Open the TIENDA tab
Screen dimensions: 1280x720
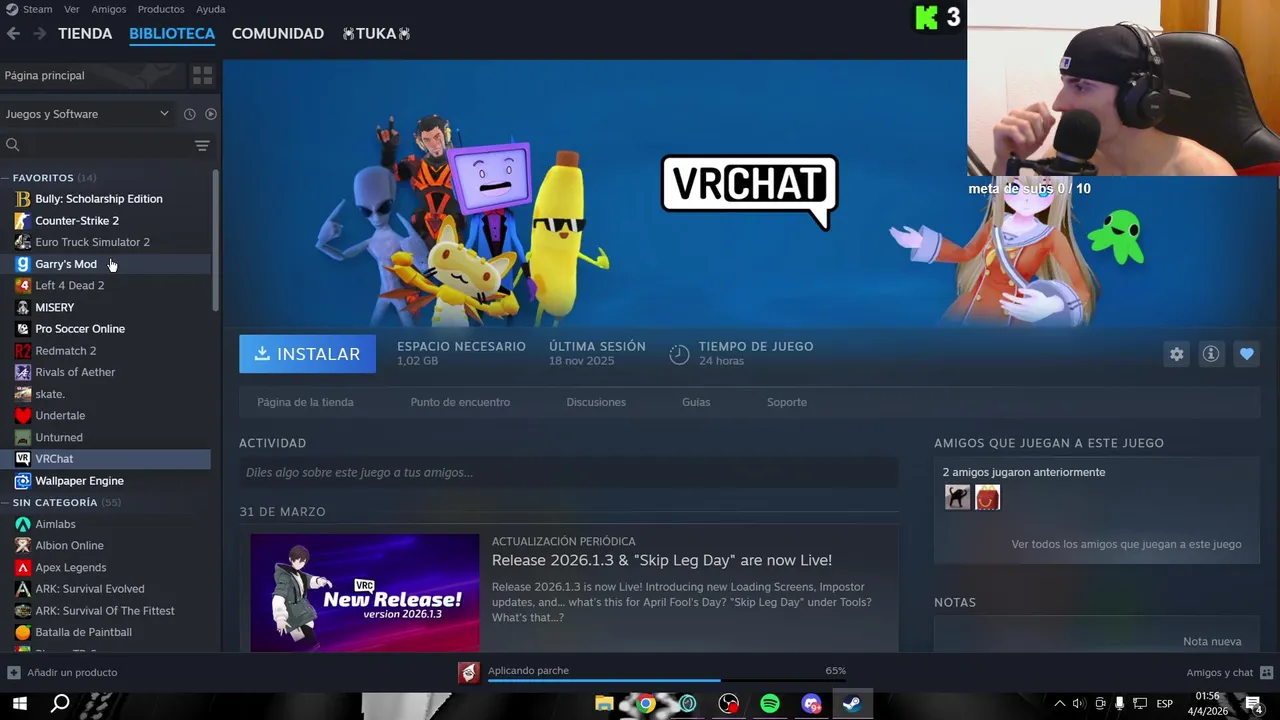[x=85, y=34]
